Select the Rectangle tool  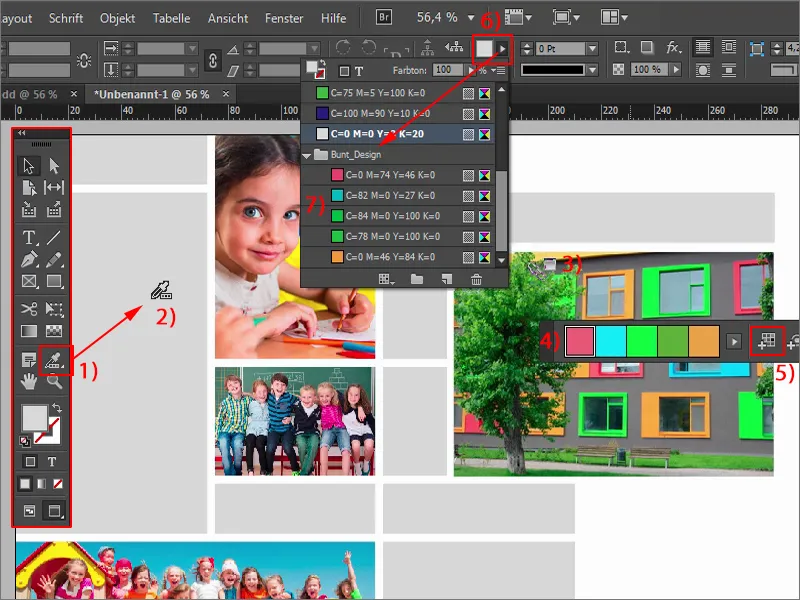point(54,281)
